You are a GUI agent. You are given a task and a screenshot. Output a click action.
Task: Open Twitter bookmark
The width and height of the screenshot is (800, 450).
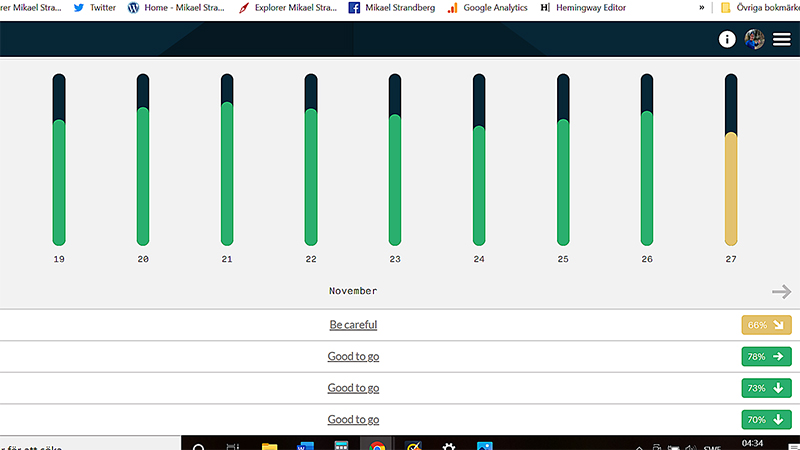pos(94,7)
